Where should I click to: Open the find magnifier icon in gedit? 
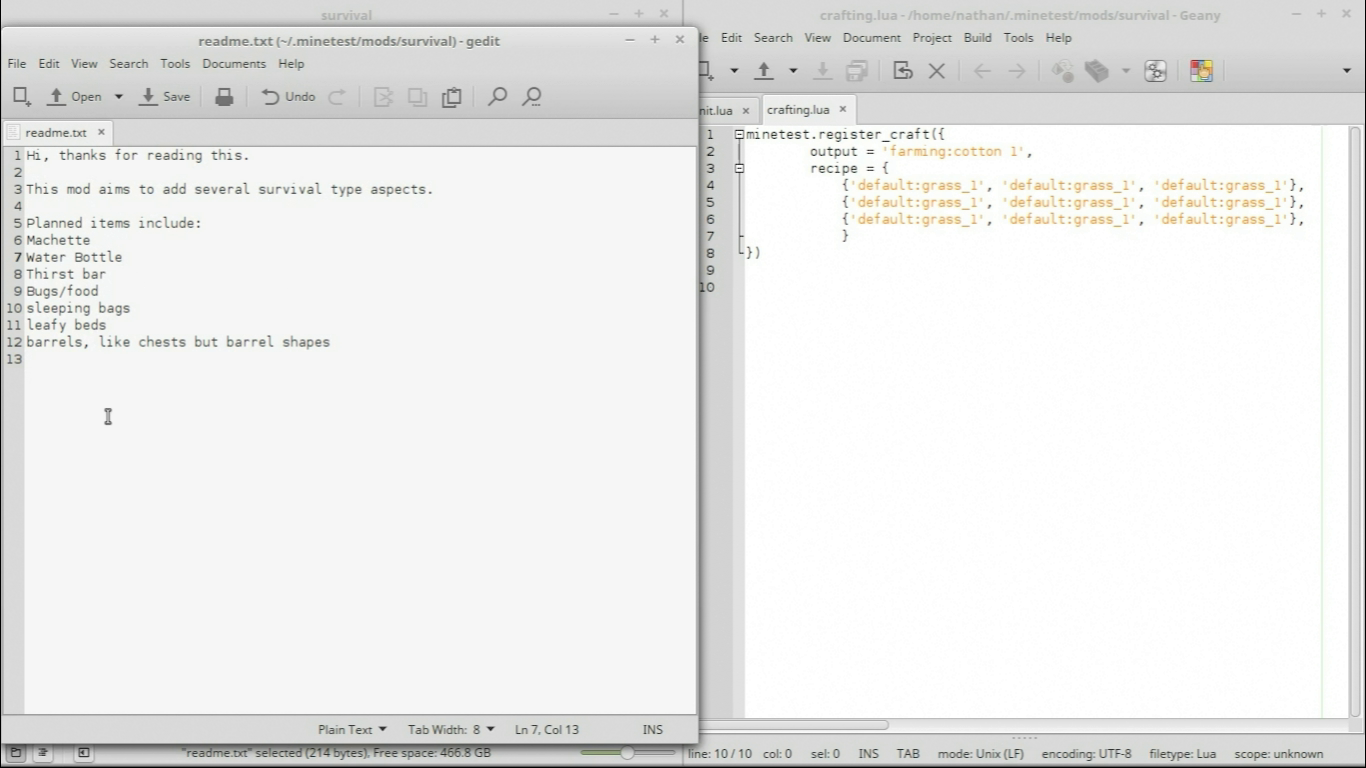click(497, 97)
